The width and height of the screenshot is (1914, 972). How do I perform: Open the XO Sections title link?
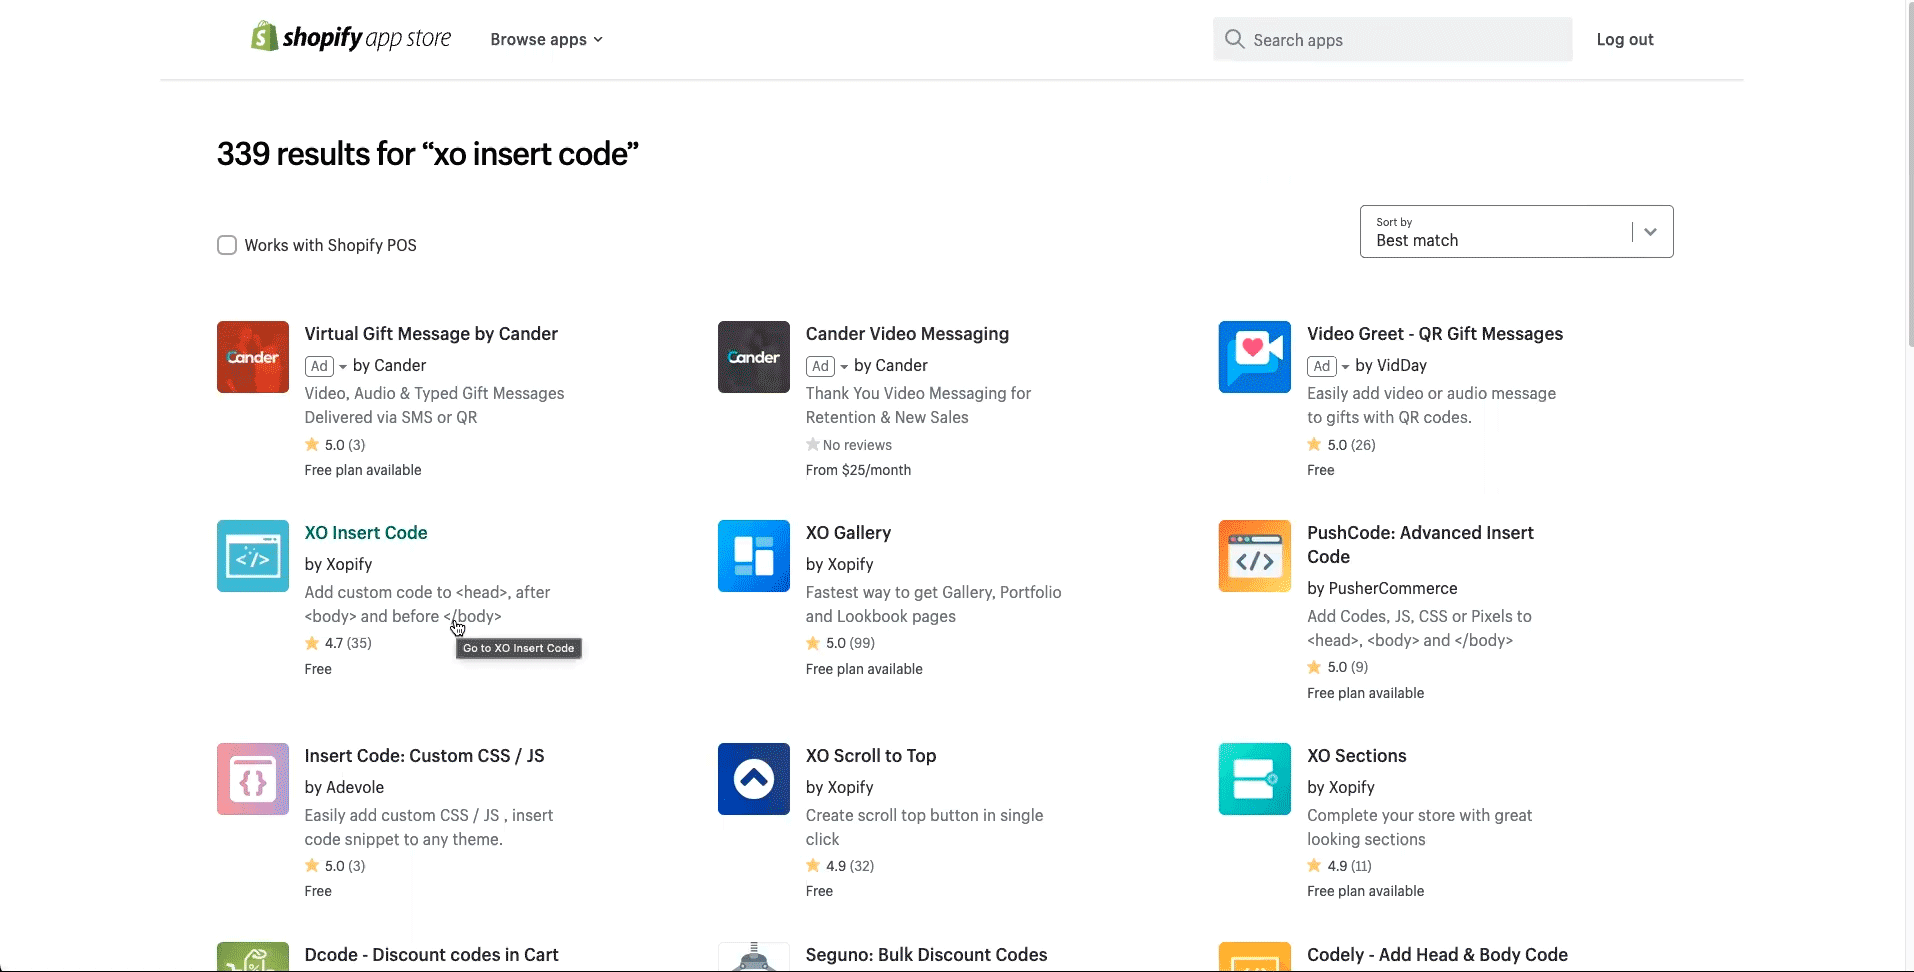1356,755
